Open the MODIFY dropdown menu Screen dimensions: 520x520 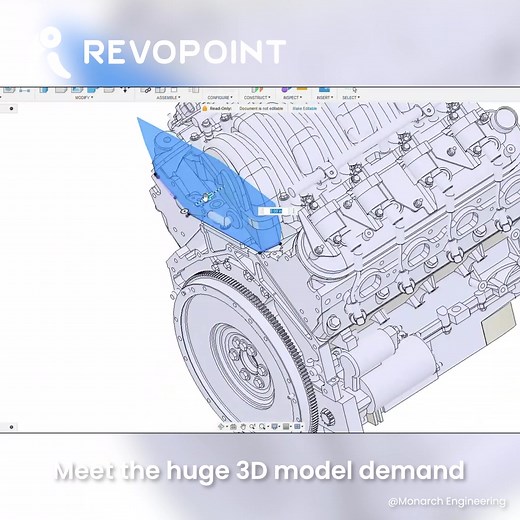click(x=84, y=98)
